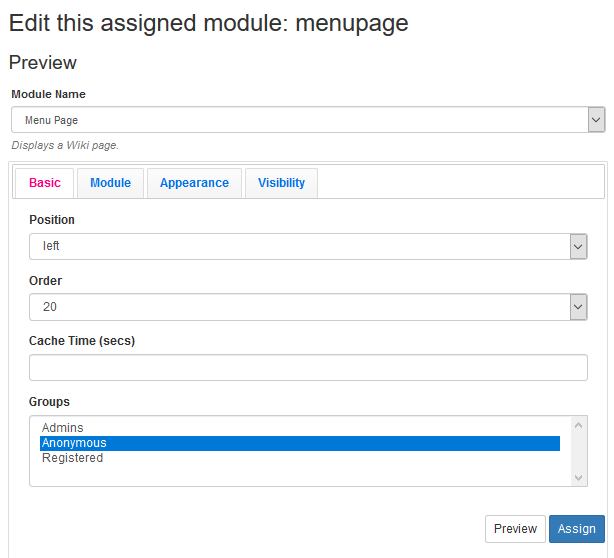
Task: Go to the Visibility tab
Action: pyautogui.click(x=281, y=183)
